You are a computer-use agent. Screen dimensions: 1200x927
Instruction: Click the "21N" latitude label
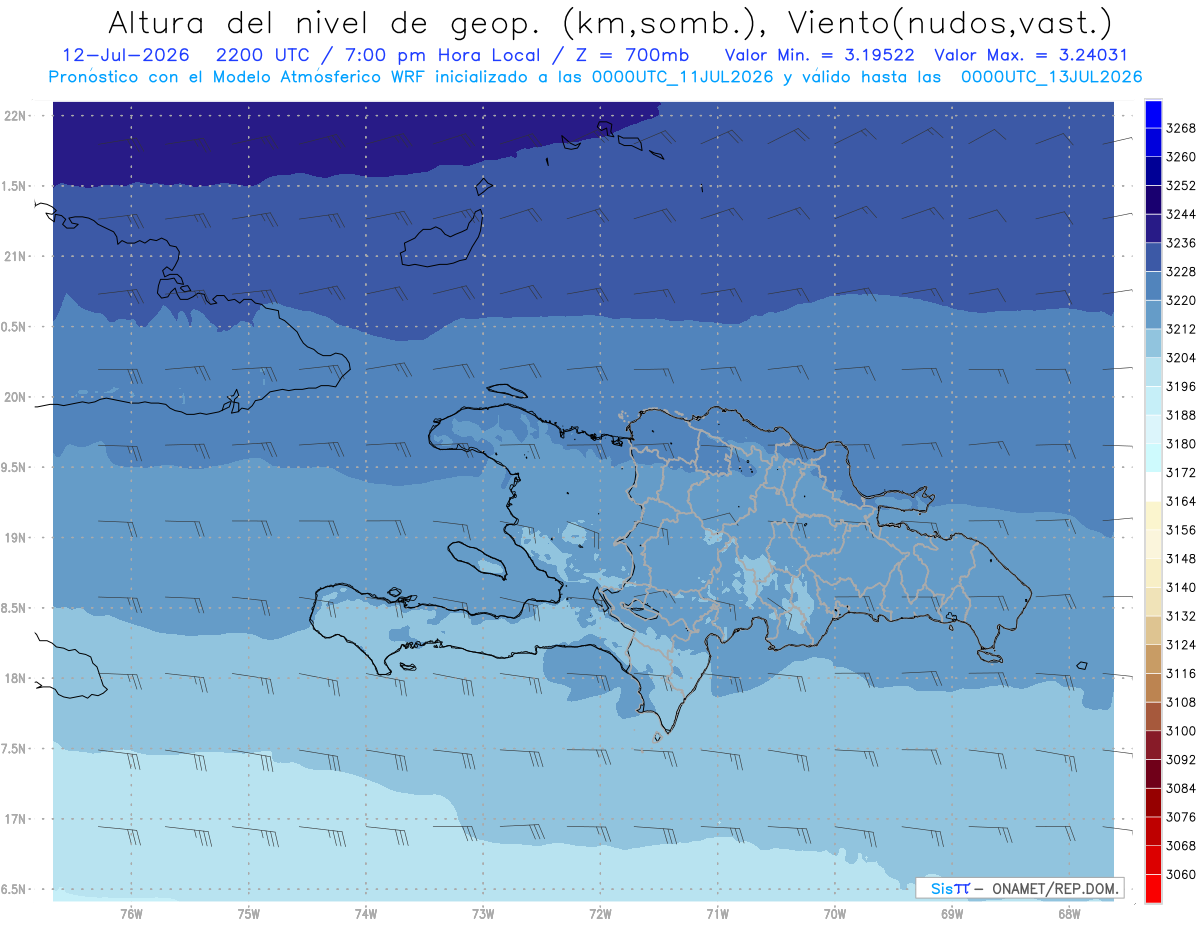click(16, 256)
